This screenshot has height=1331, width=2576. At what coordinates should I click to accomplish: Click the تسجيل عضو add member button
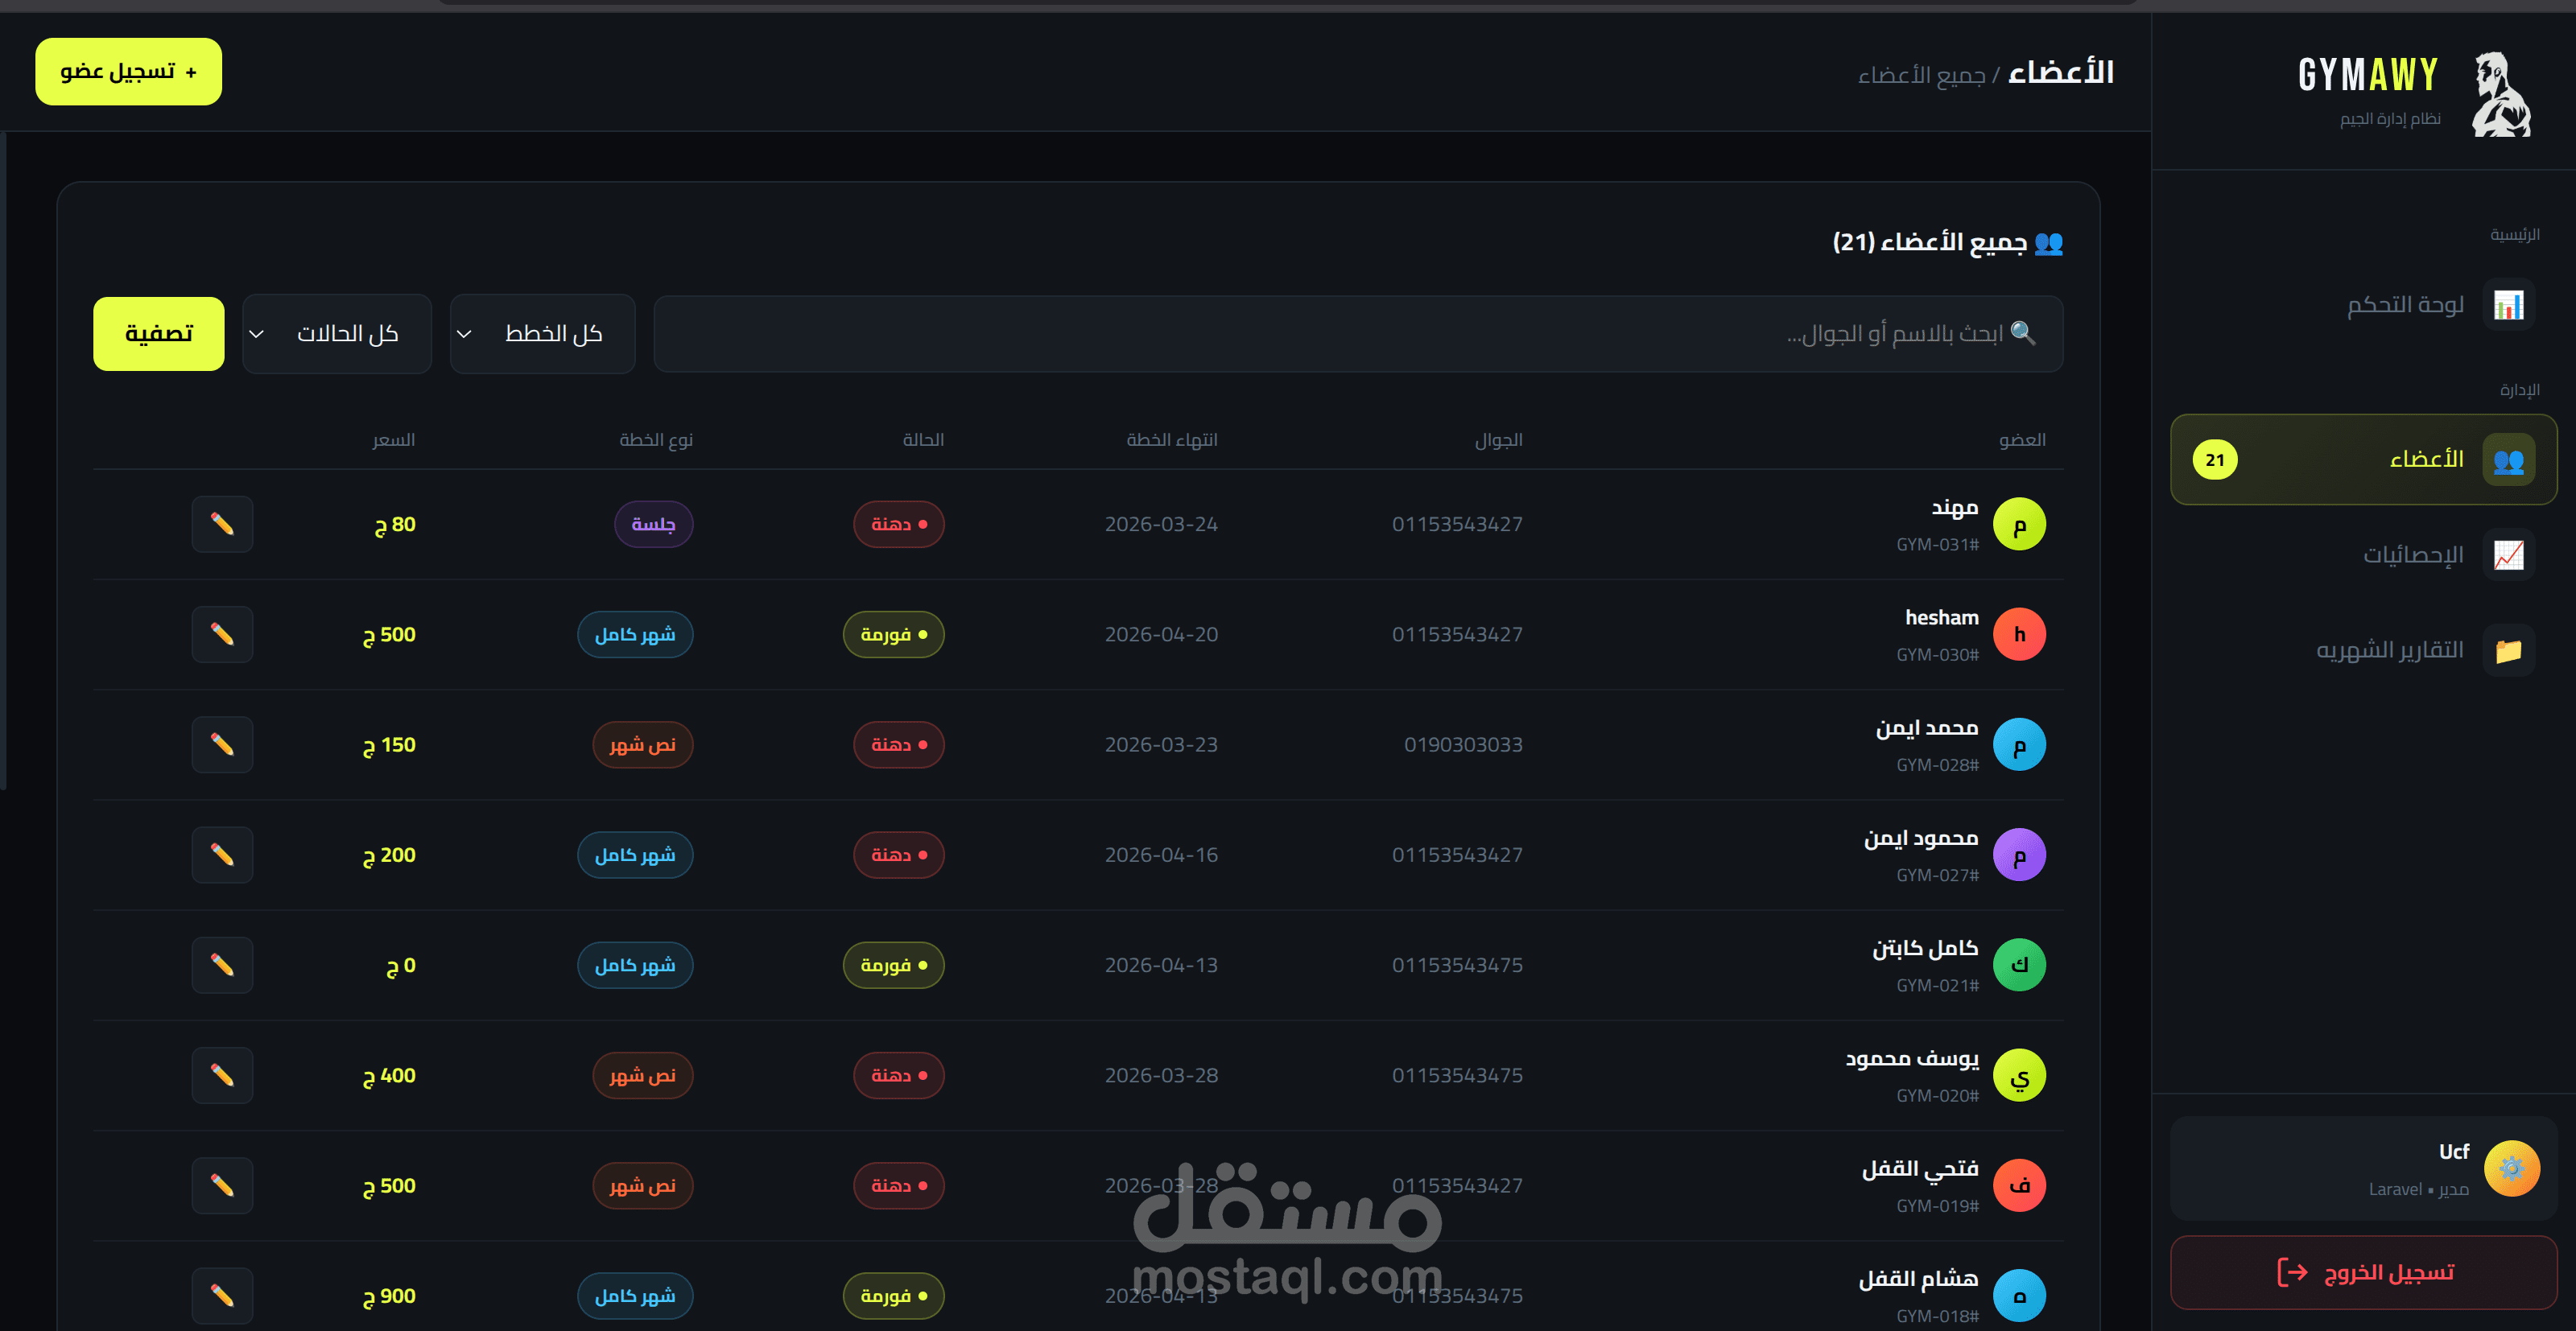[x=129, y=72]
